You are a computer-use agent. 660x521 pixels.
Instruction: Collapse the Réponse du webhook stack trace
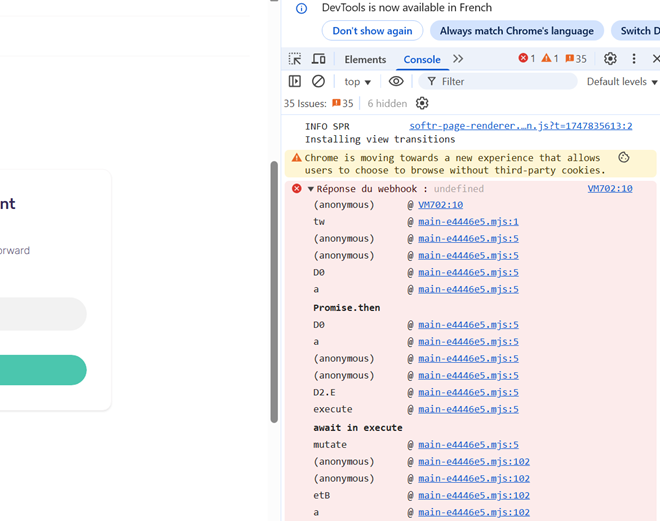311,189
